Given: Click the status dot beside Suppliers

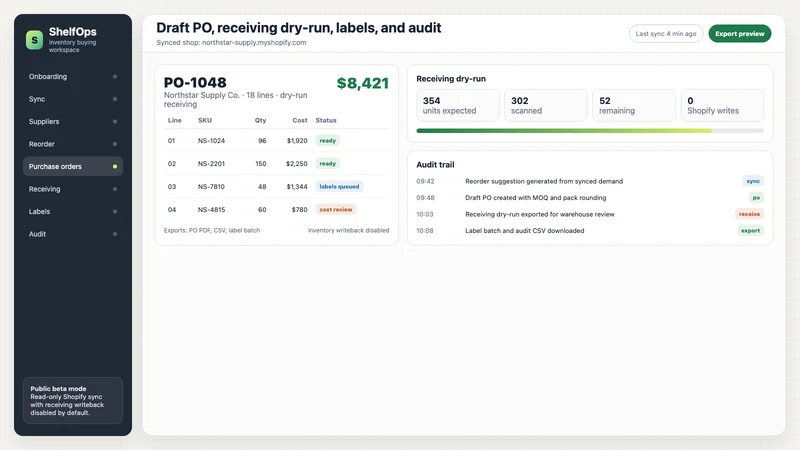Looking at the screenshot, I should [115, 121].
